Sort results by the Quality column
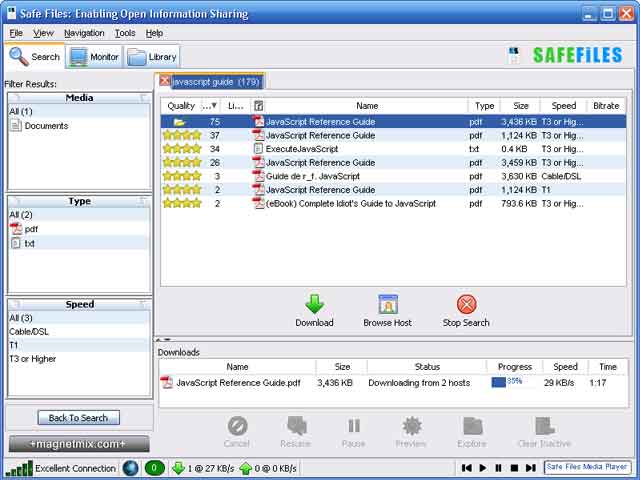Image resolution: width=640 pixels, height=480 pixels. click(x=181, y=106)
